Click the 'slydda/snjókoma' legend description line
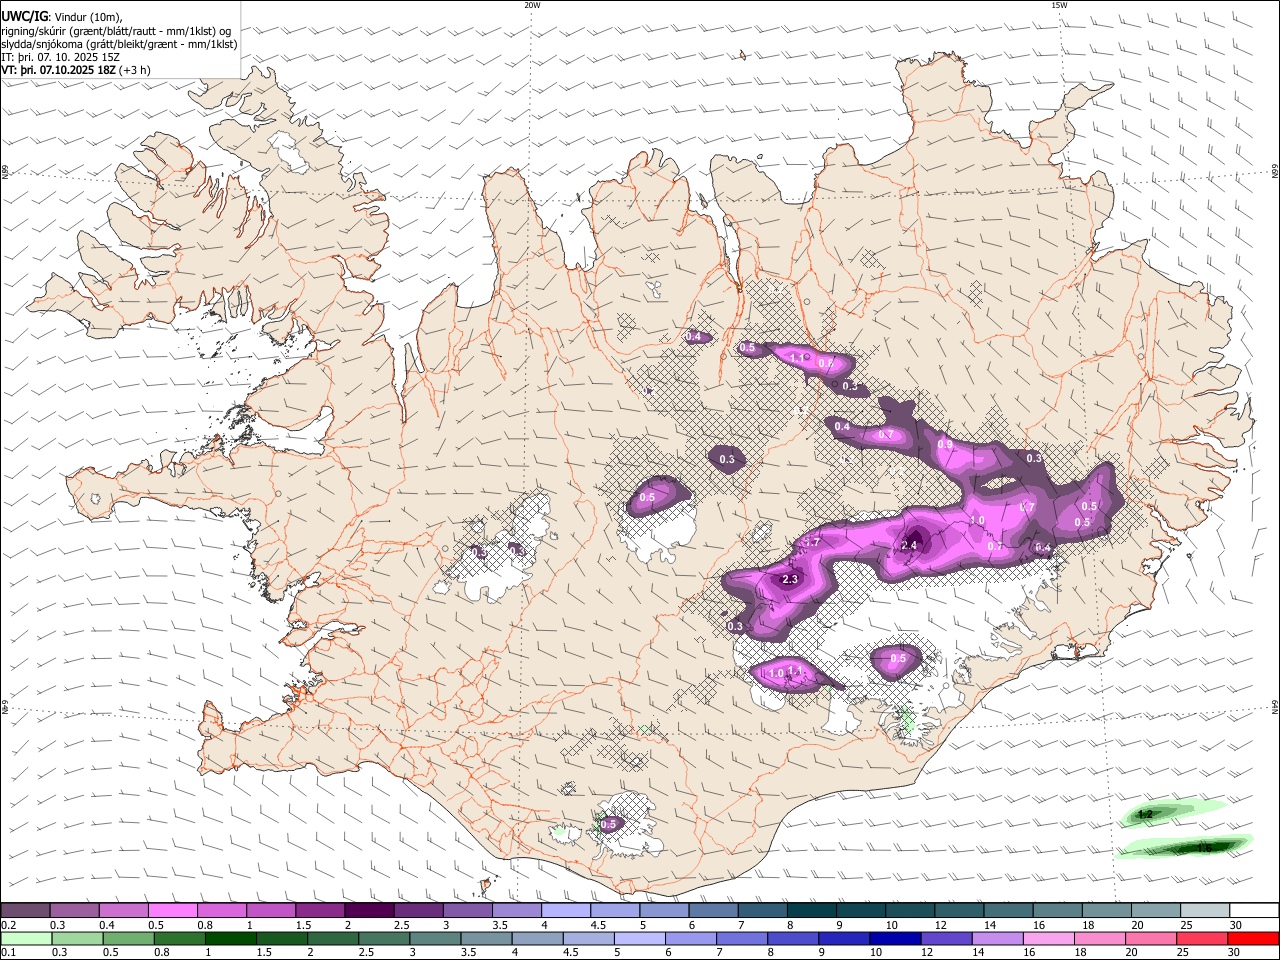The image size is (1280, 960). (x=119, y=44)
